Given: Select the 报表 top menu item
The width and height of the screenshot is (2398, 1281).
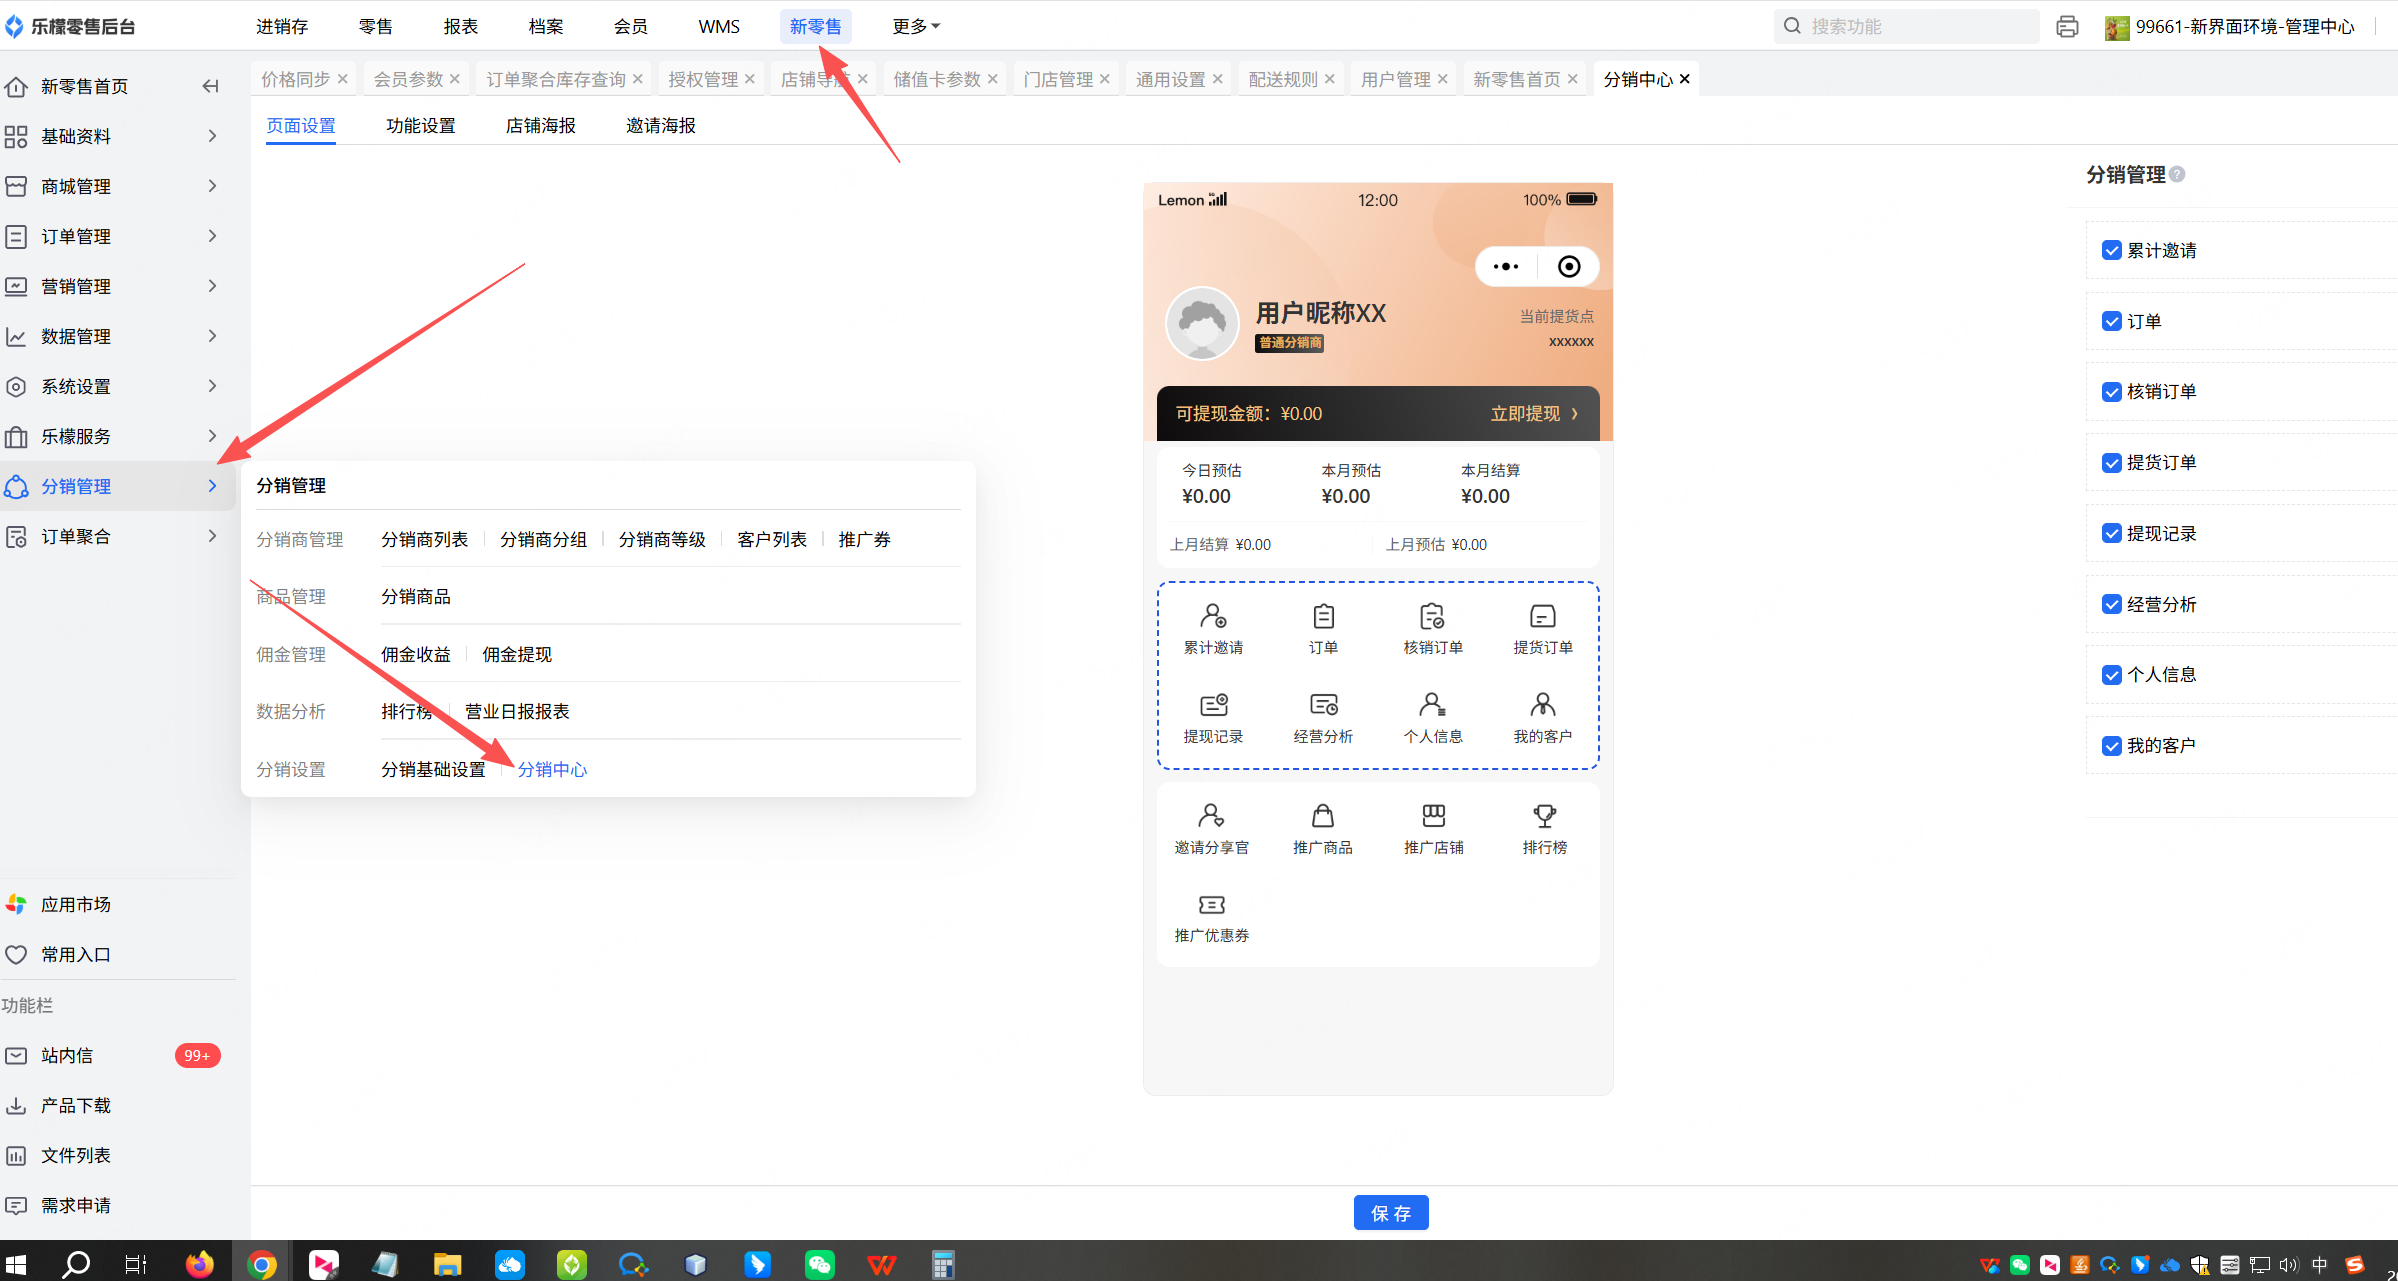Looking at the screenshot, I should pyautogui.click(x=460, y=26).
